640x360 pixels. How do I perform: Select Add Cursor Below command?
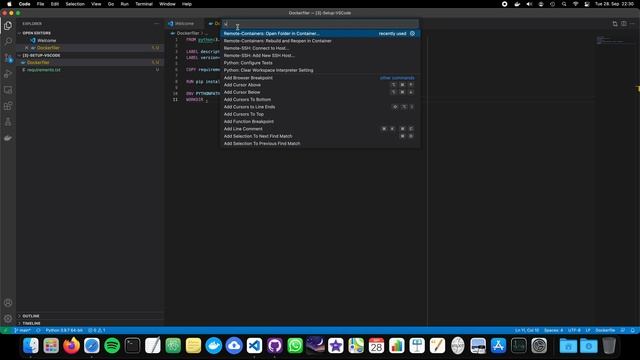320,92
